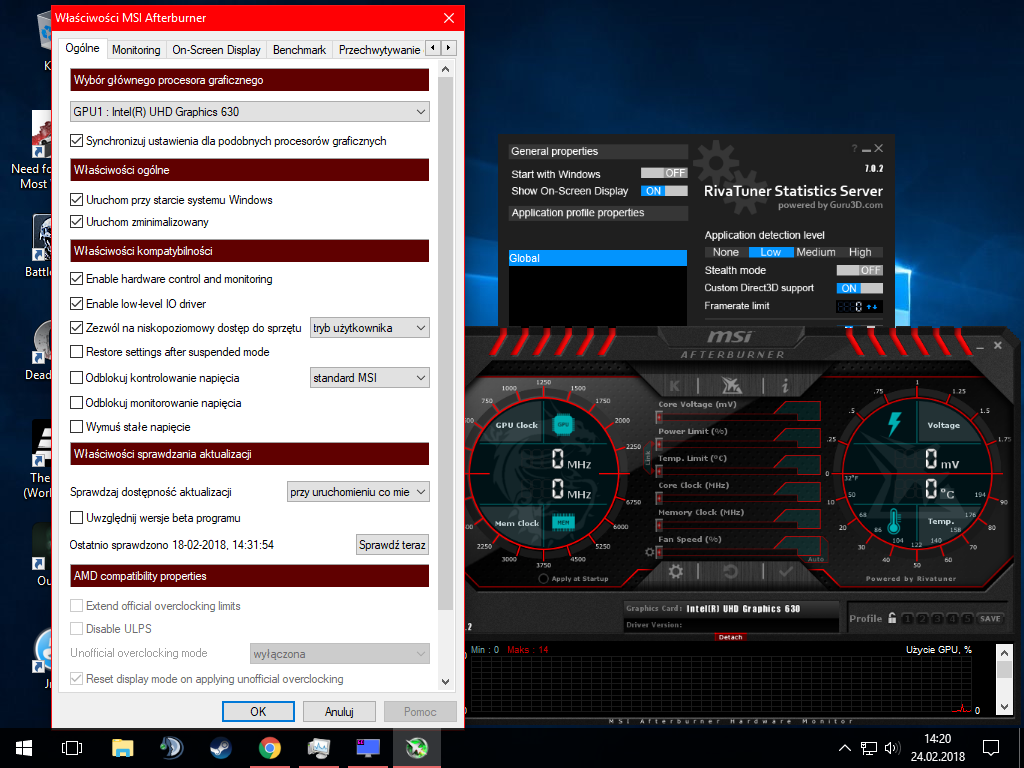
Task: Select the Ogólne tab
Action: 82,48
